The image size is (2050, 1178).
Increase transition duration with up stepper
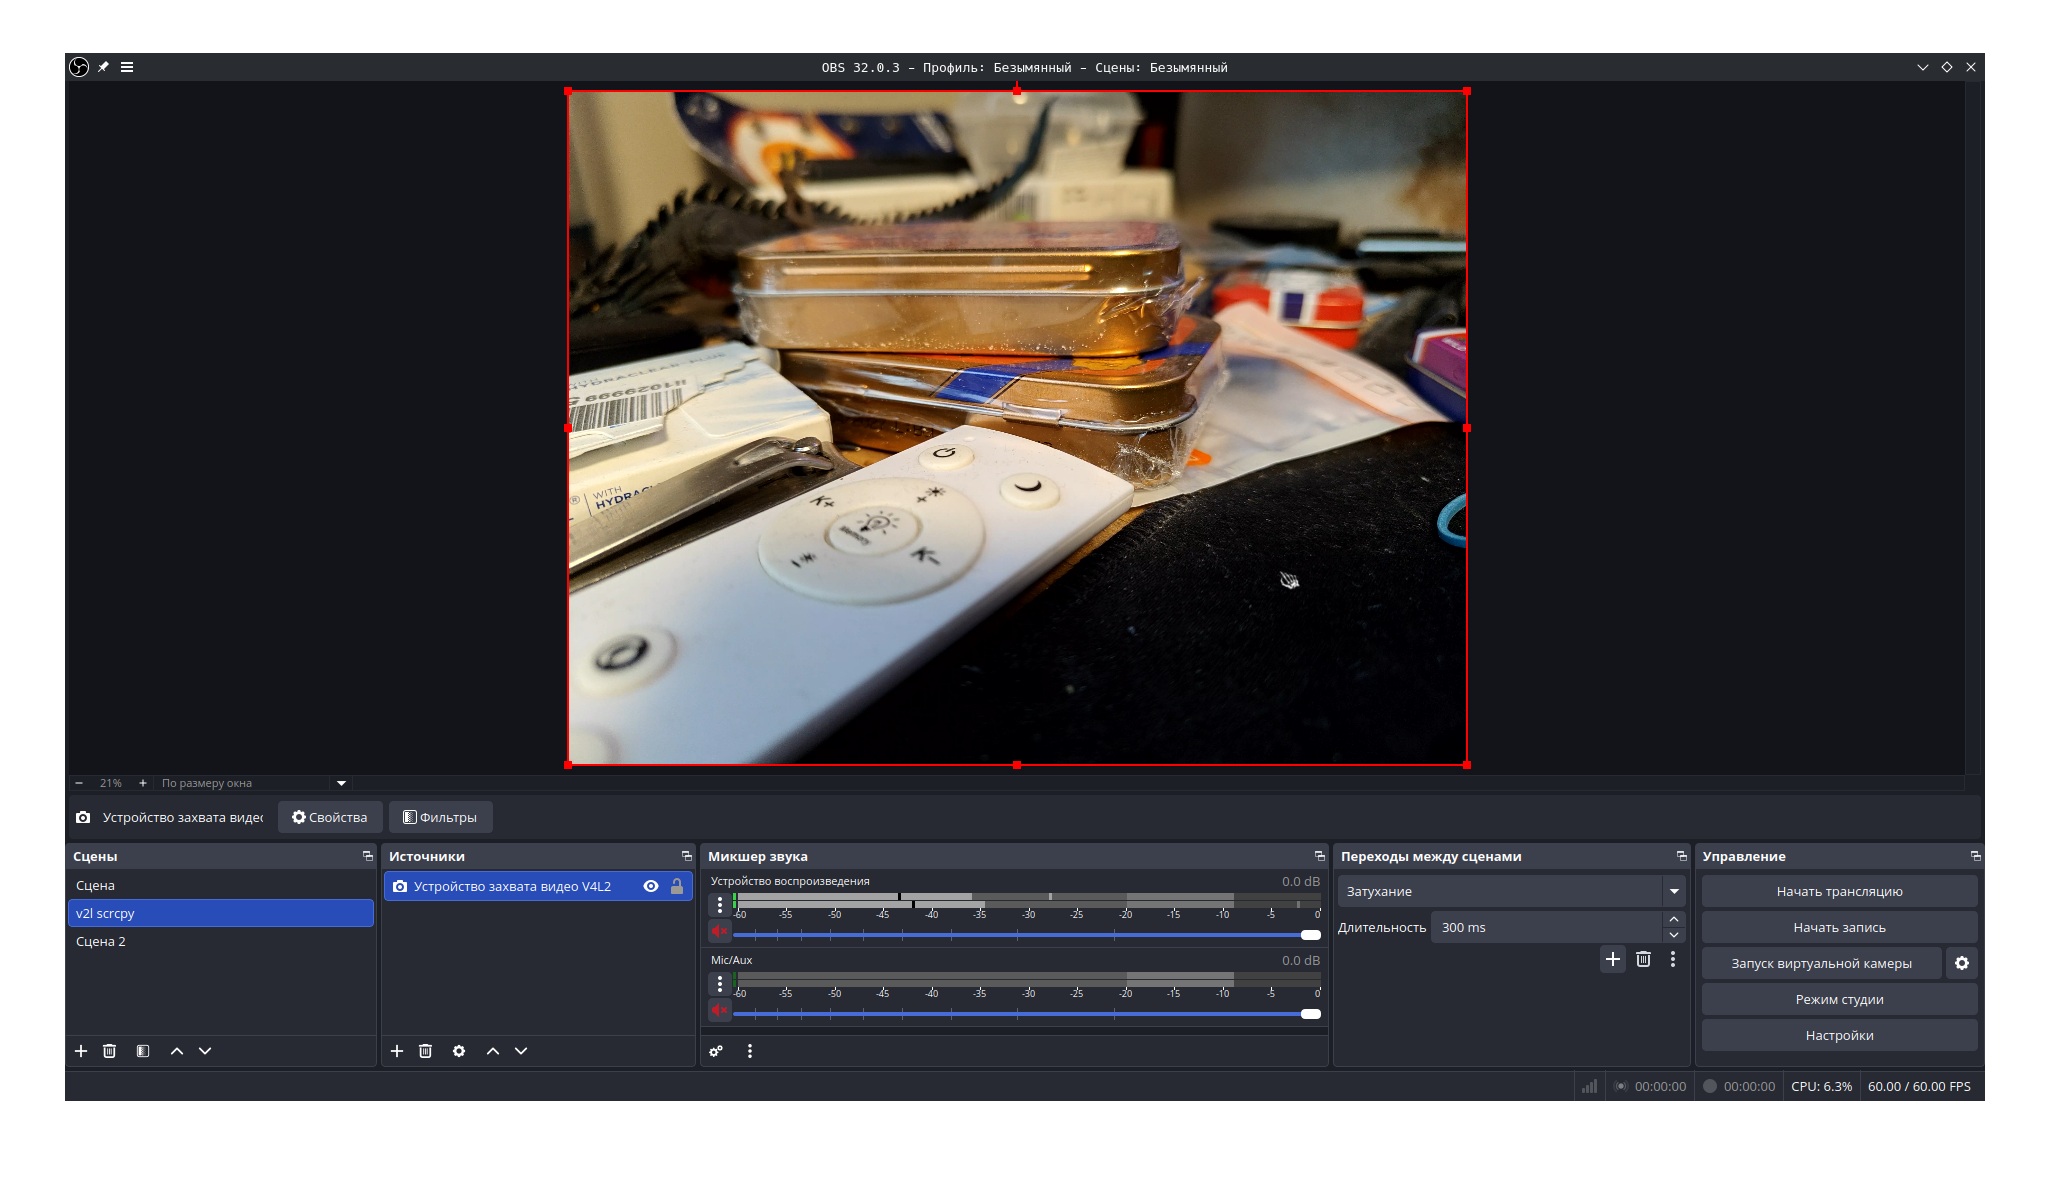pyautogui.click(x=1674, y=919)
